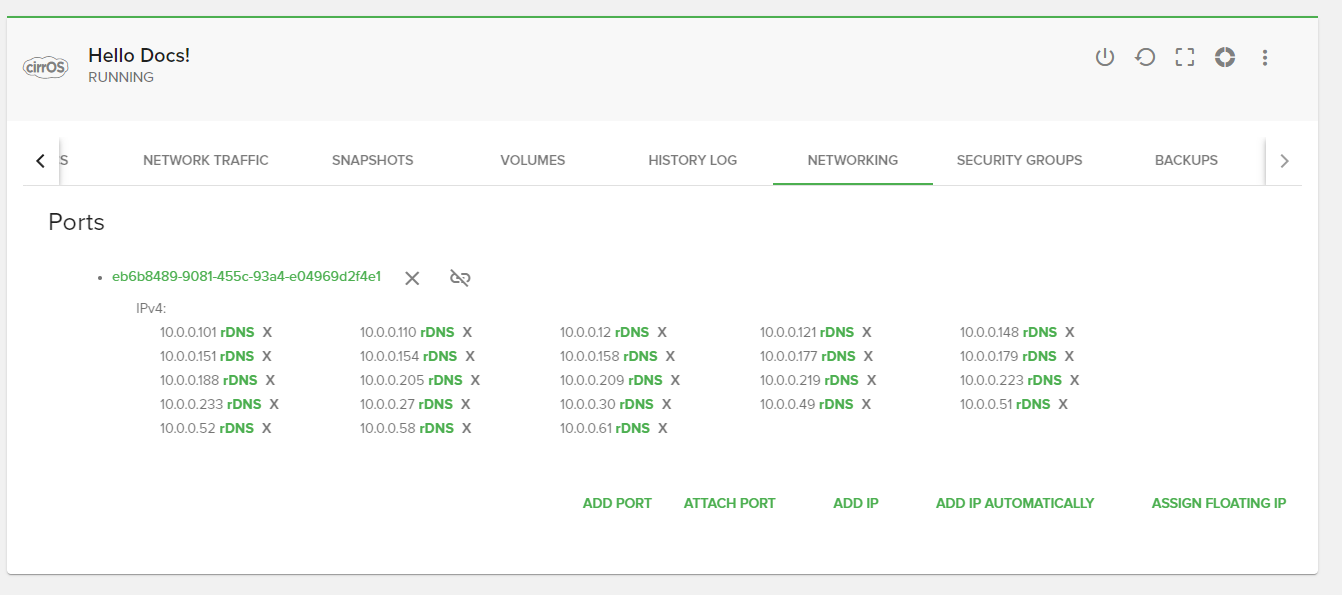
Task: Click the Add Port button
Action: point(617,503)
